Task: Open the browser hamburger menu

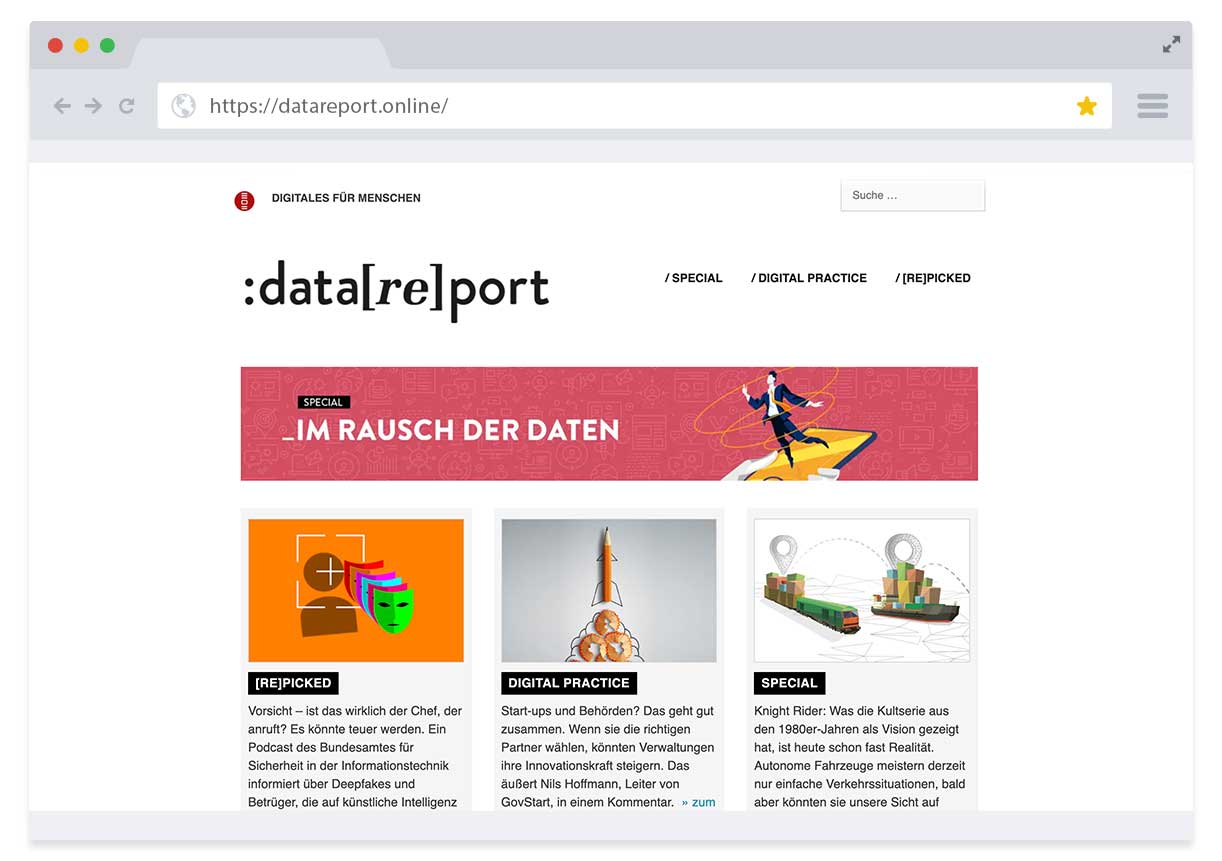Action: pos(1153,106)
